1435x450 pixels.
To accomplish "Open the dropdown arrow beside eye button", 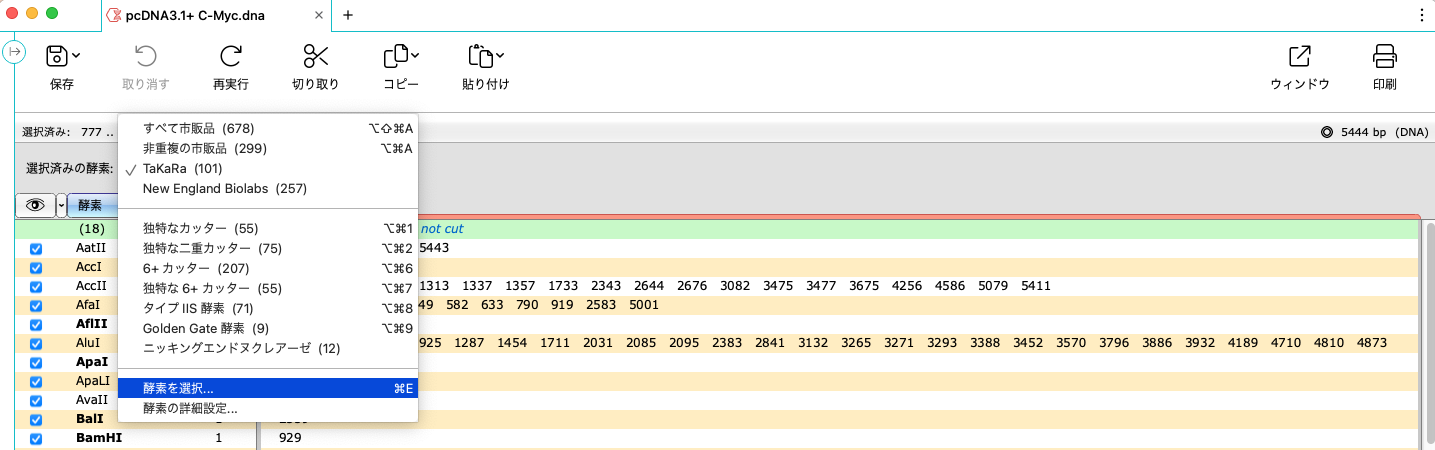I will 61,205.
